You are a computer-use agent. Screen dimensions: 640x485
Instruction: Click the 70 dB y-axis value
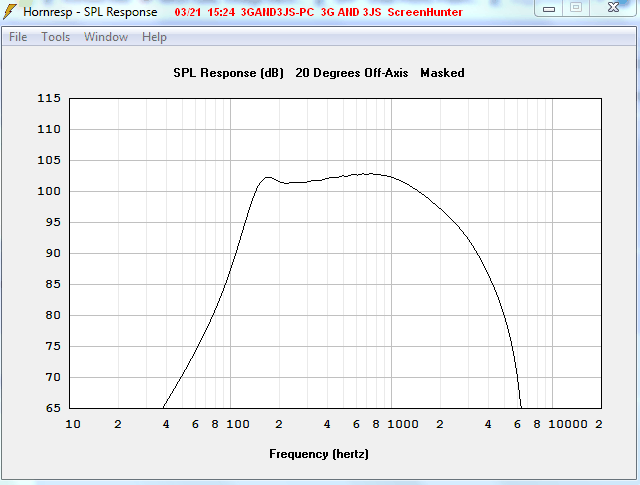point(53,377)
